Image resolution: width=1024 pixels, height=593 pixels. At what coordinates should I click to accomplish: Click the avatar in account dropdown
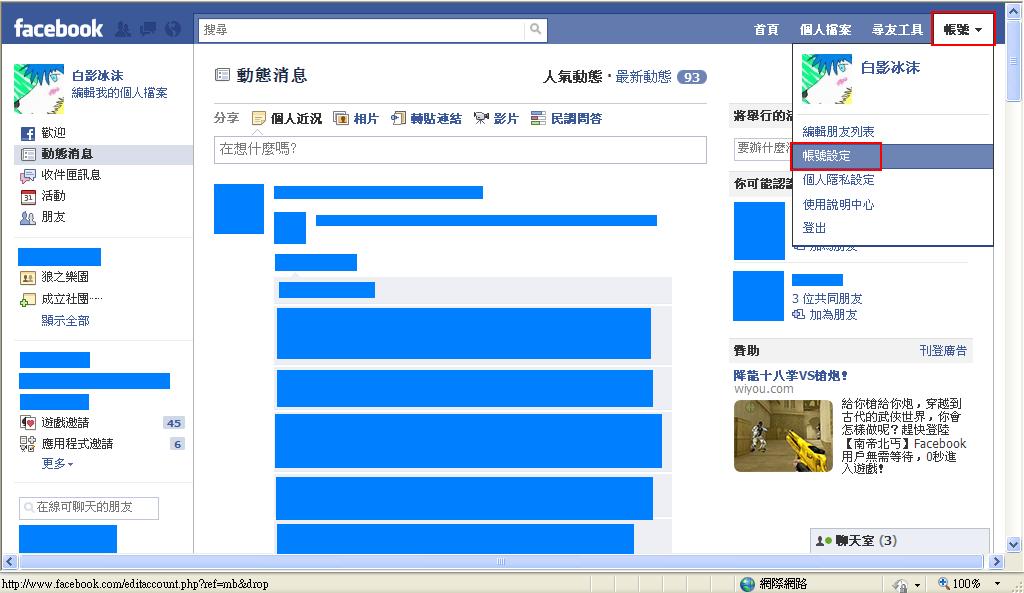[827, 79]
